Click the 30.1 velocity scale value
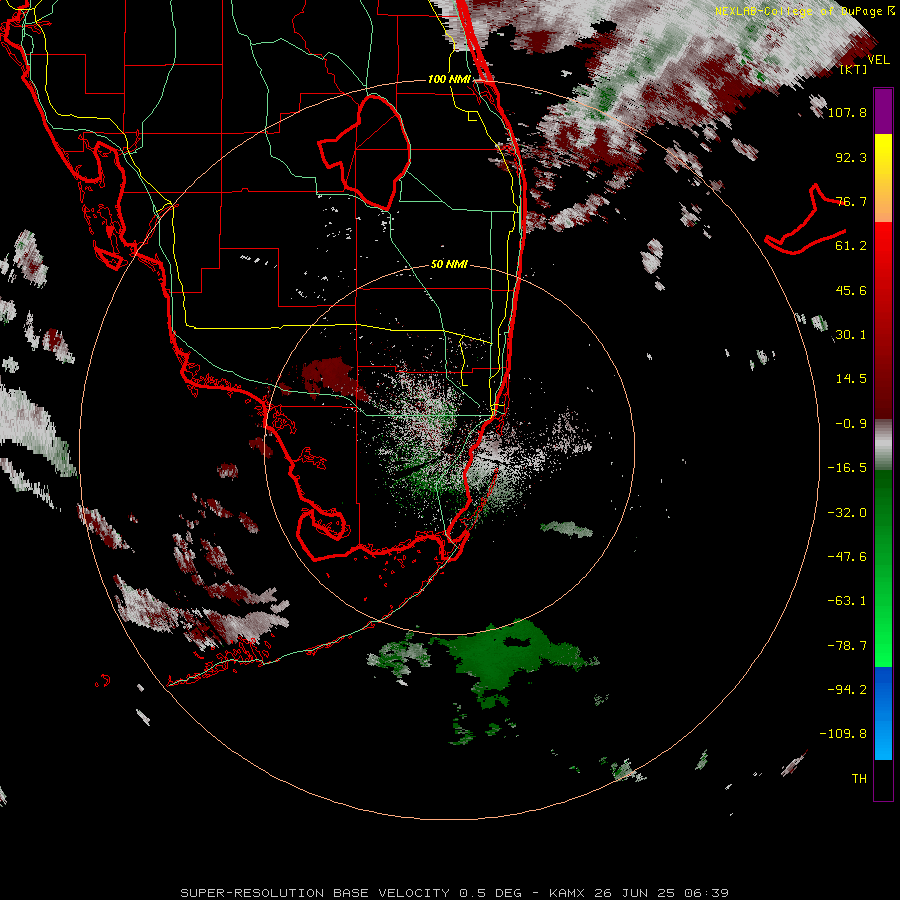The image size is (900, 900). (851, 335)
